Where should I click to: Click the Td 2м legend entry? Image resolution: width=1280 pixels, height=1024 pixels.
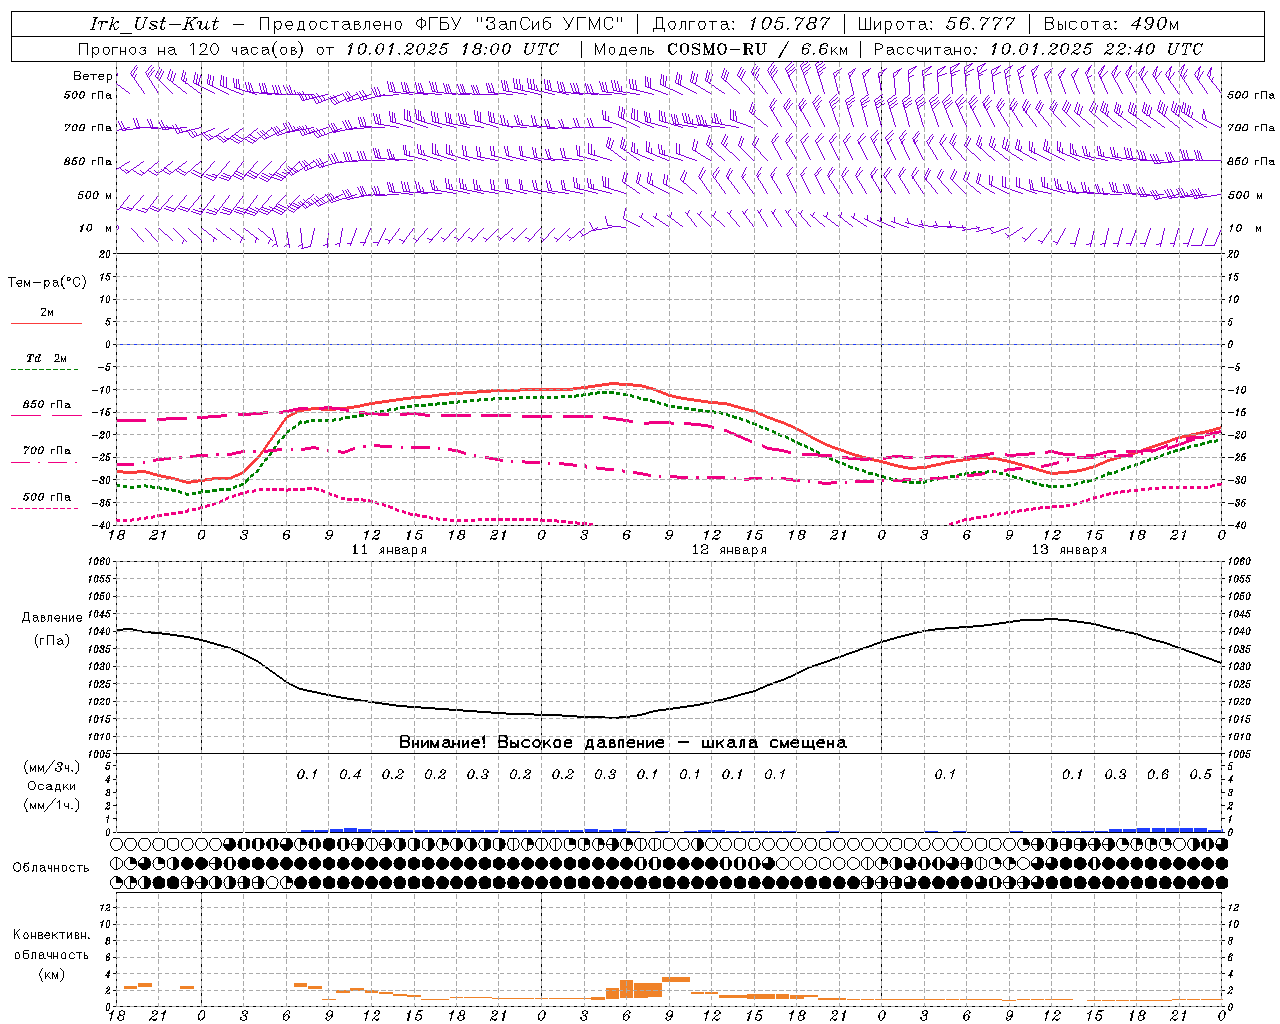(47, 358)
